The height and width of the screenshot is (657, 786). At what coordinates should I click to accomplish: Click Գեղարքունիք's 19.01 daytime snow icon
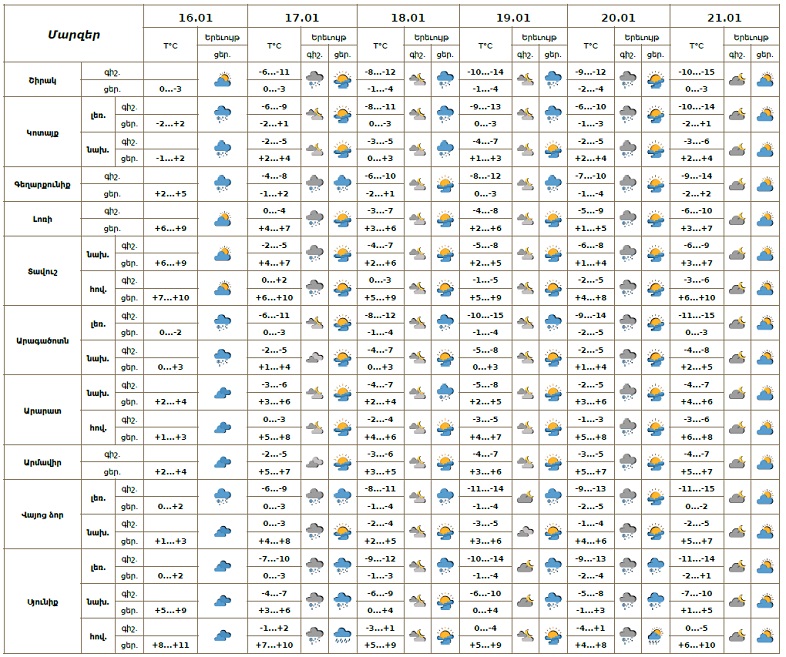click(553, 184)
